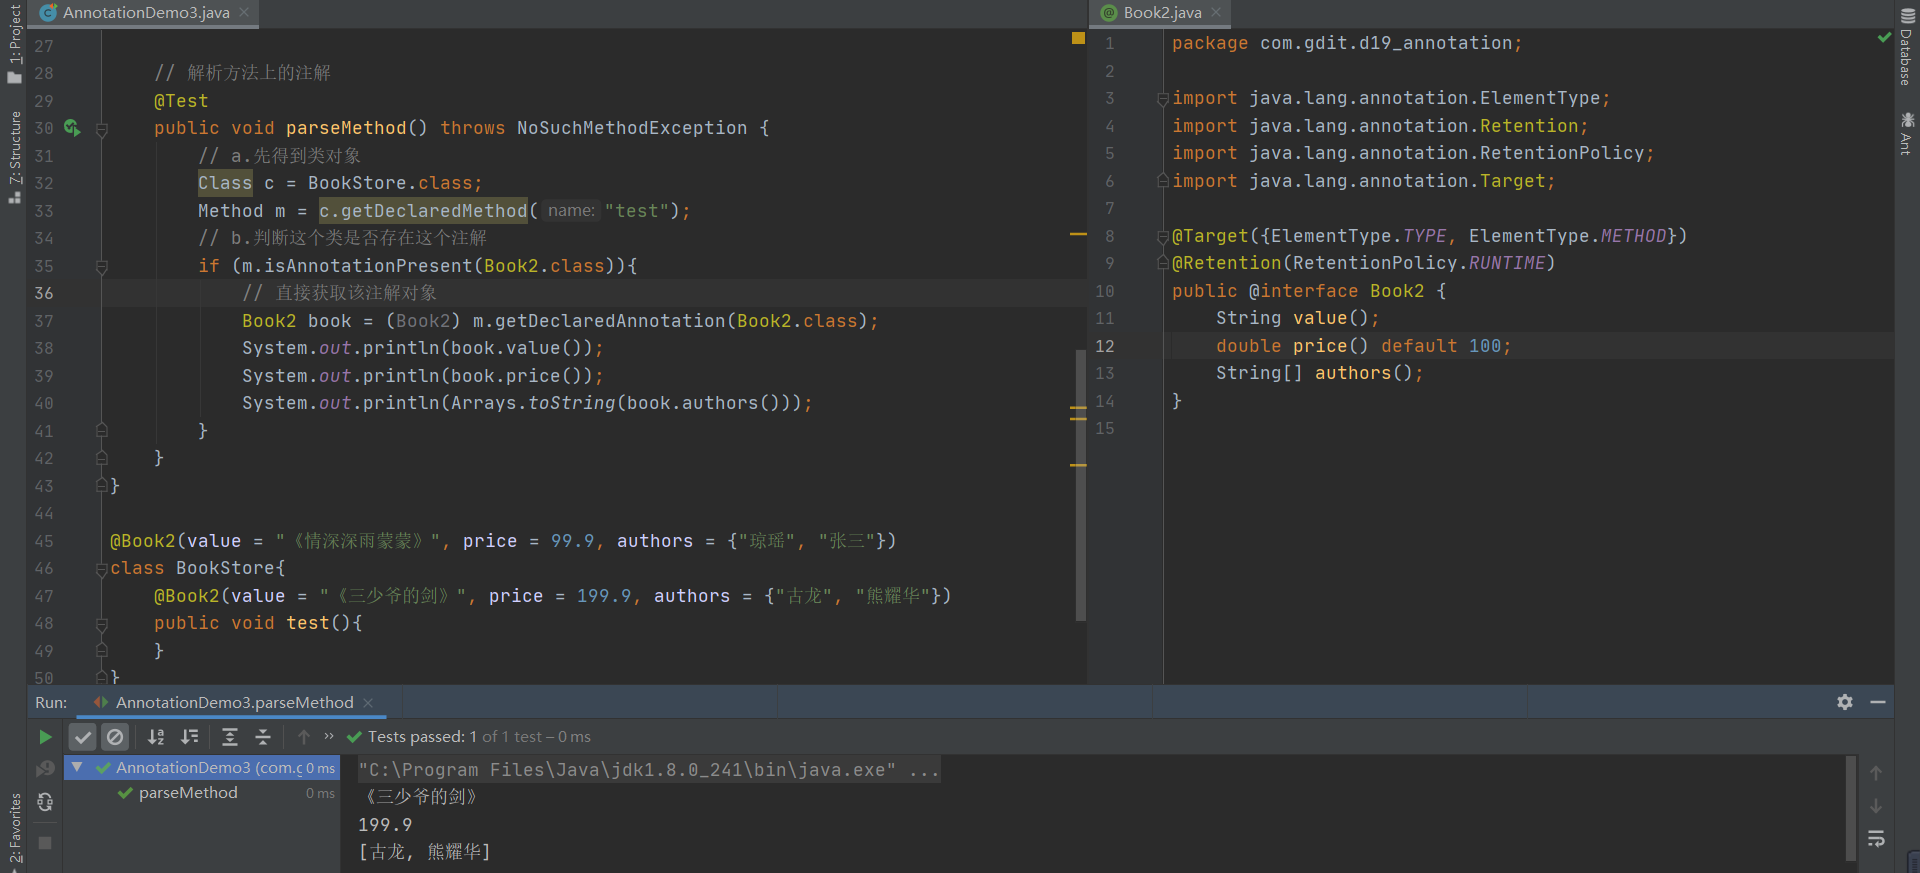Sort test results by duration

pos(190,737)
